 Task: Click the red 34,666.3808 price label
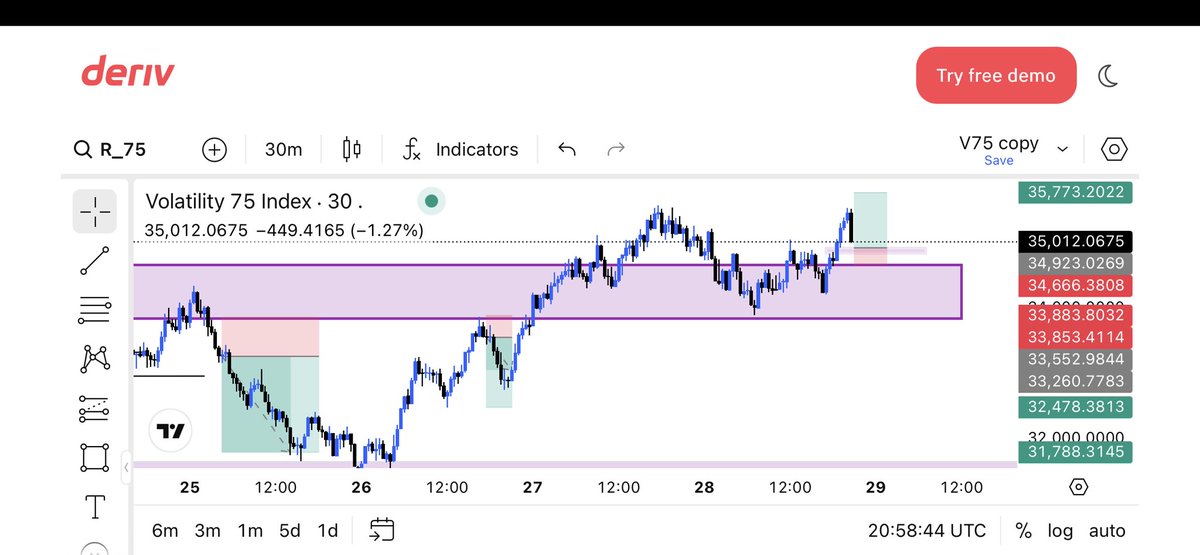(1074, 285)
